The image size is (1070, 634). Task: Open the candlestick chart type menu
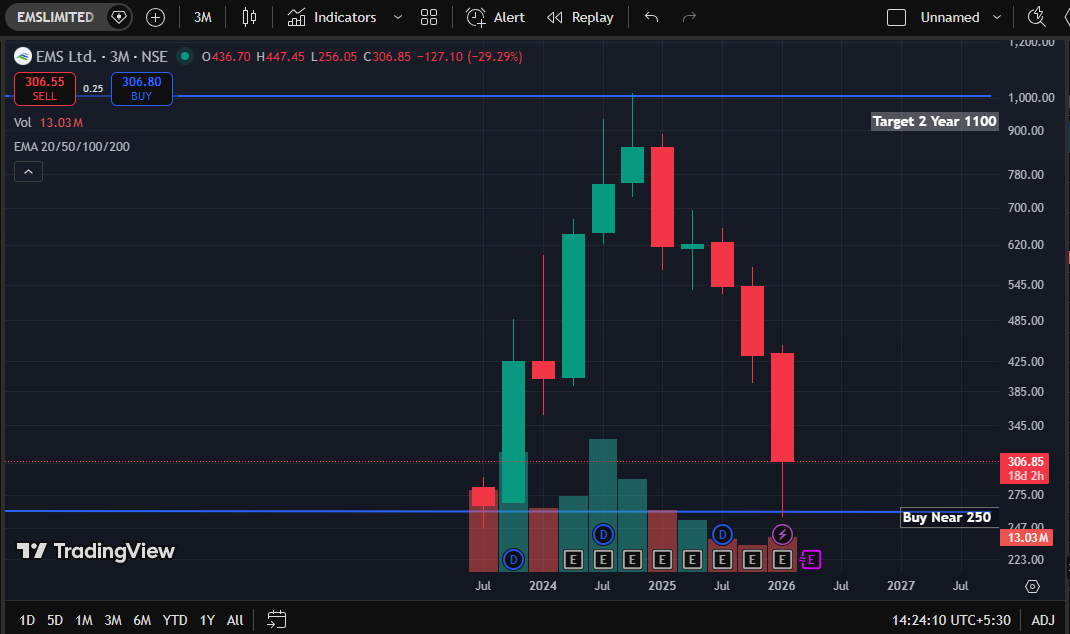[x=249, y=17]
